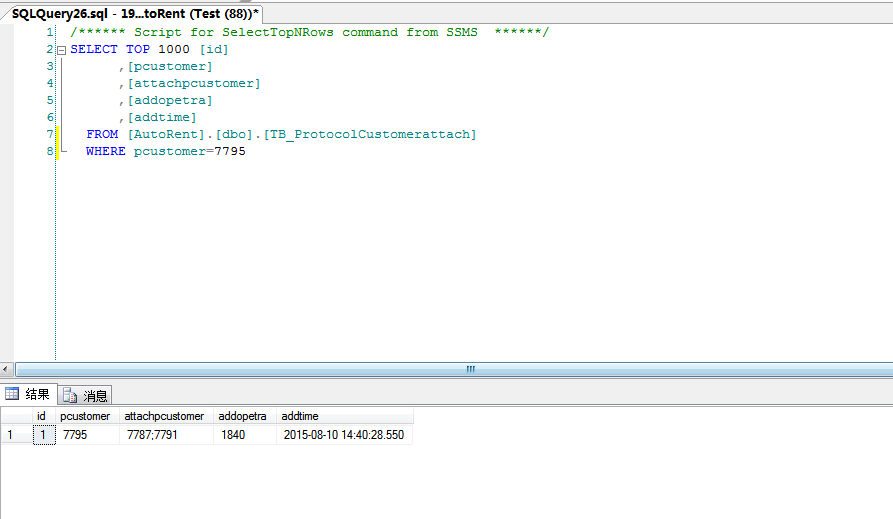893x519 pixels.
Task: Click the TOP keyword in the query
Action: click(x=138, y=50)
